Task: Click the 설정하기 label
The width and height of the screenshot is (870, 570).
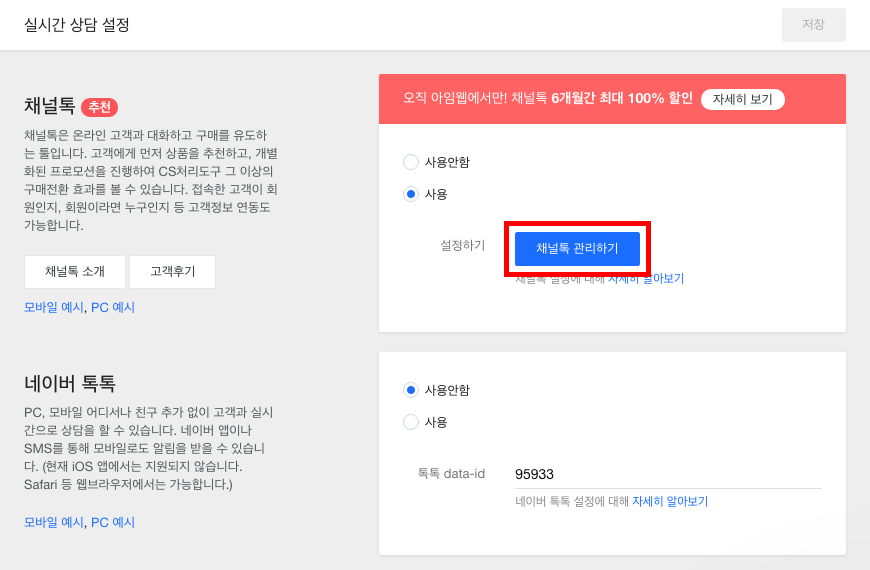Action: tap(462, 245)
